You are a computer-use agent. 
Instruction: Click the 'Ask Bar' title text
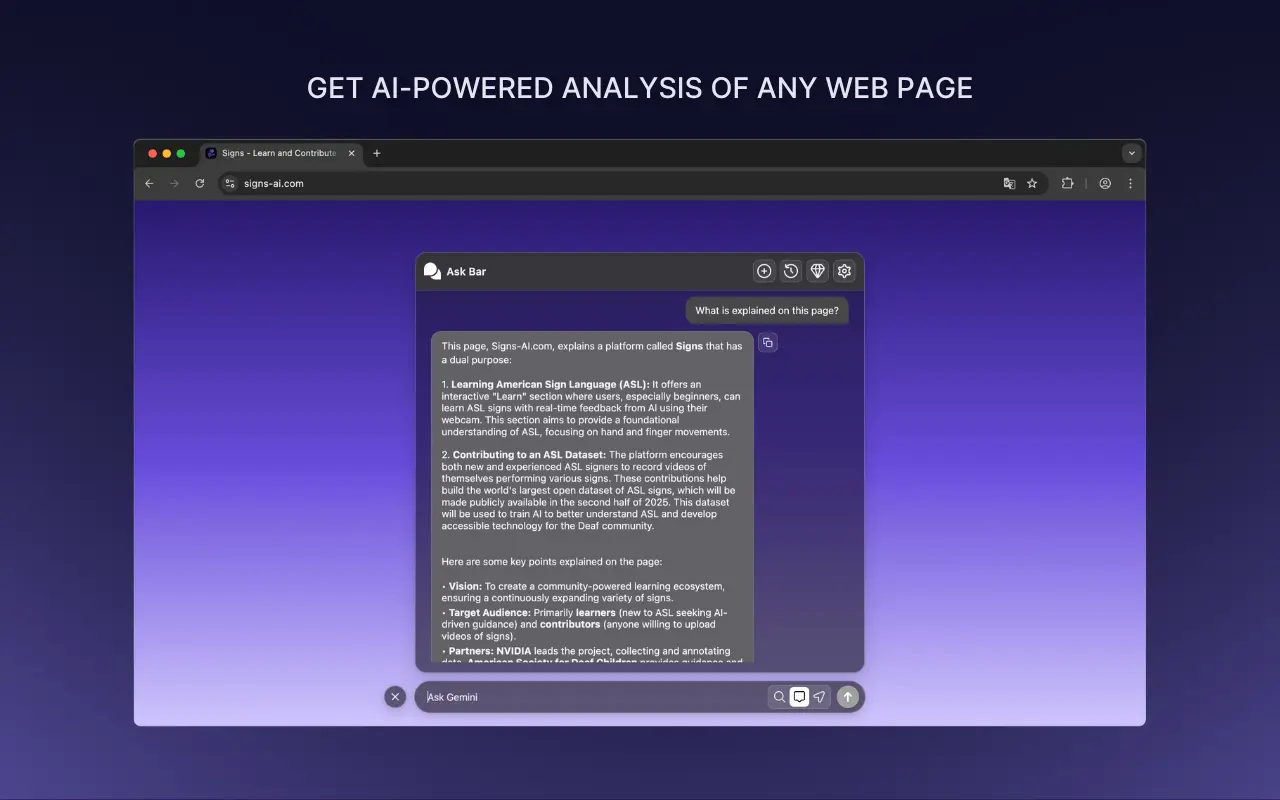click(x=466, y=271)
